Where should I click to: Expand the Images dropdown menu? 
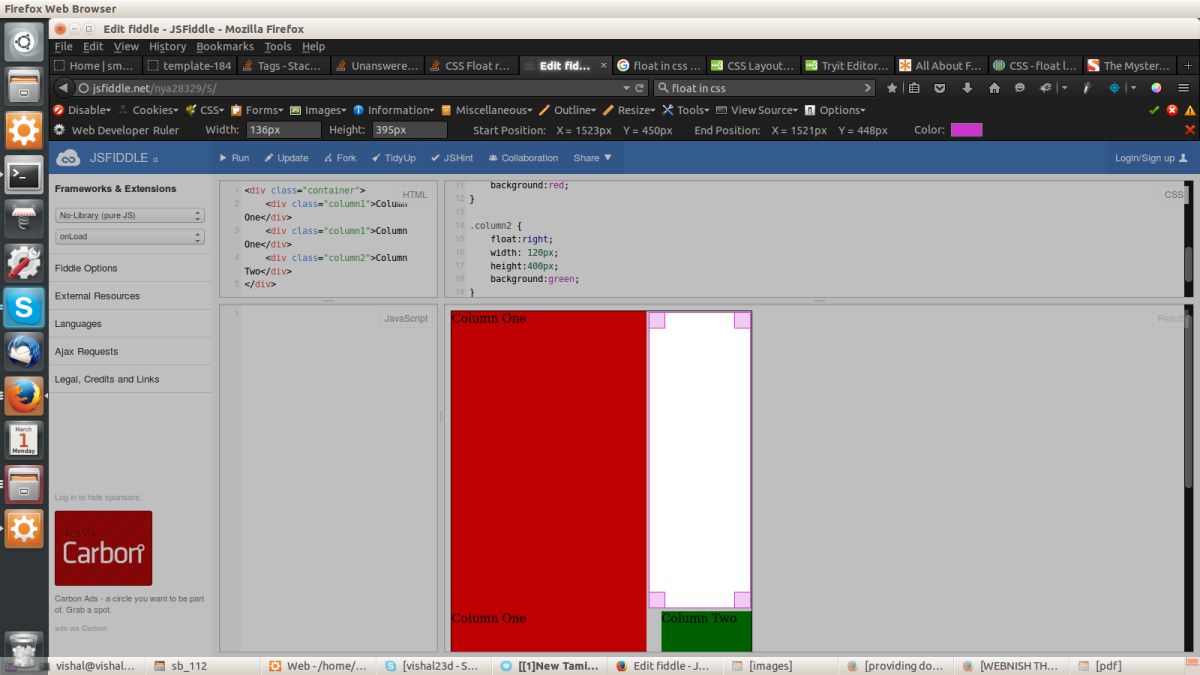[x=319, y=110]
